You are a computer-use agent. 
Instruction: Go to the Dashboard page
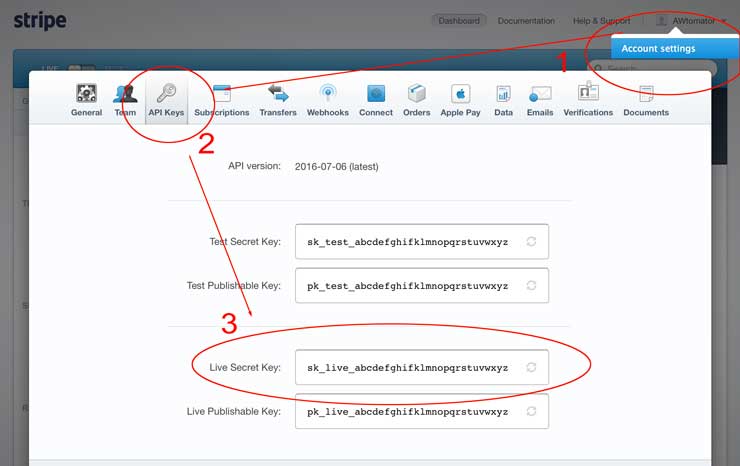tap(459, 21)
